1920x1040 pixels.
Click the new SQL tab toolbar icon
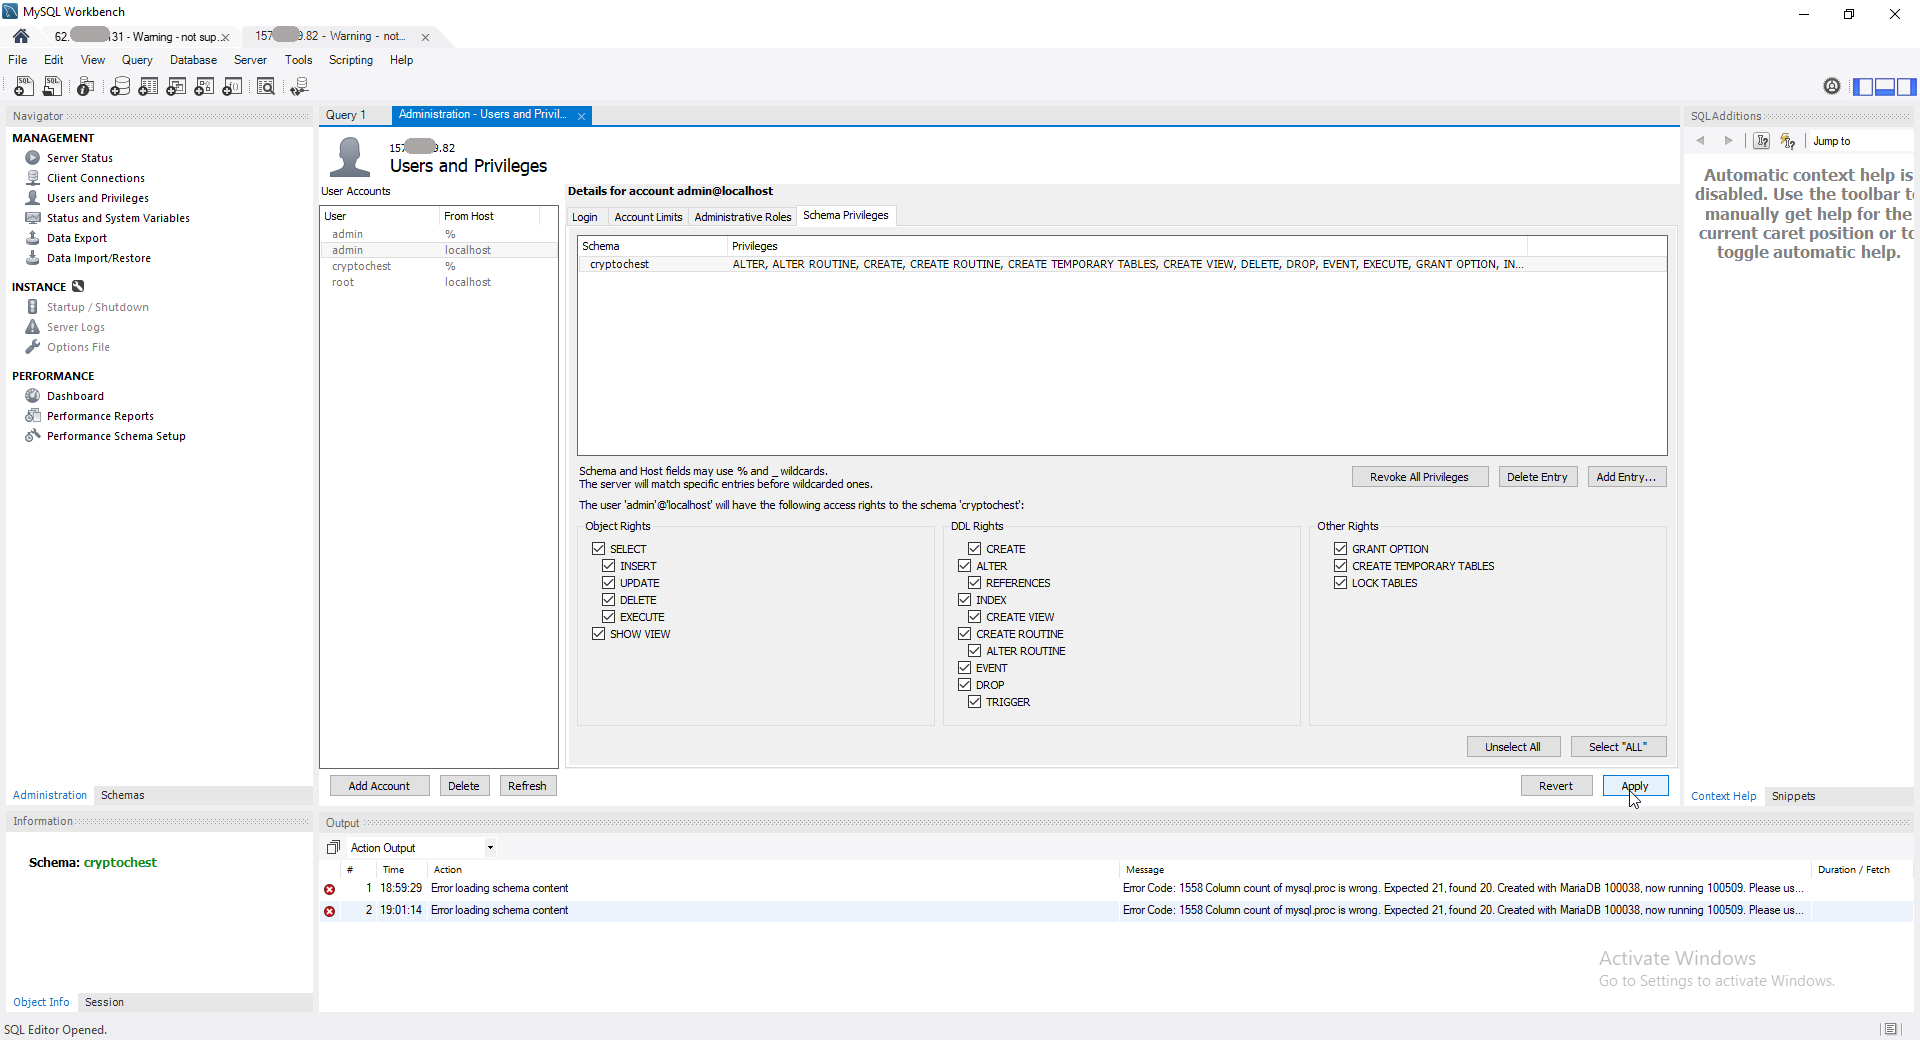[x=24, y=87]
